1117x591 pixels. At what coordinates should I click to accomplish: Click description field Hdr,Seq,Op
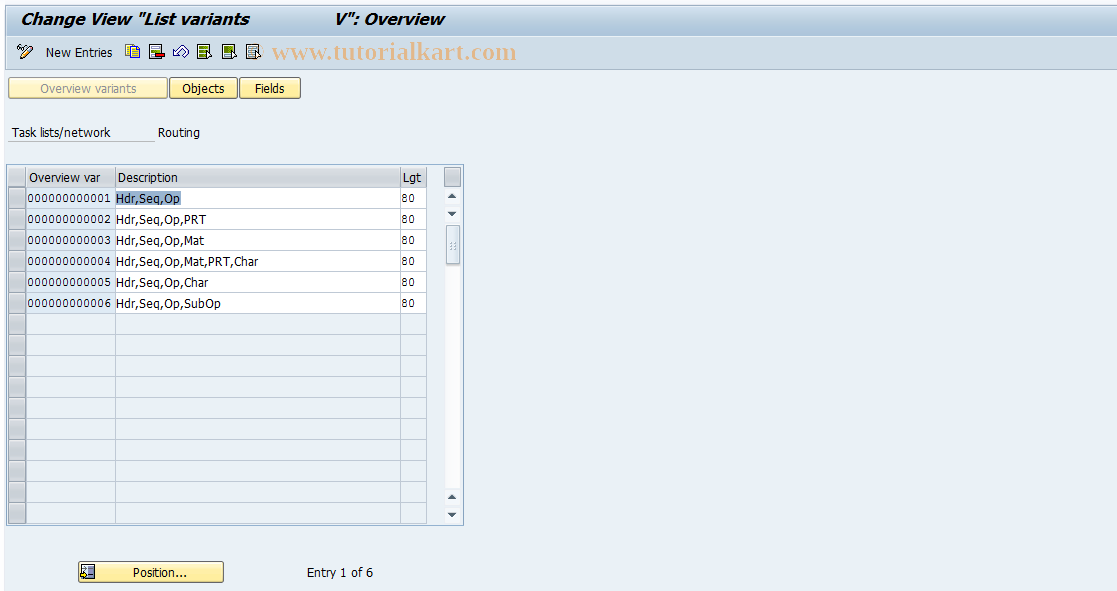(x=258, y=198)
